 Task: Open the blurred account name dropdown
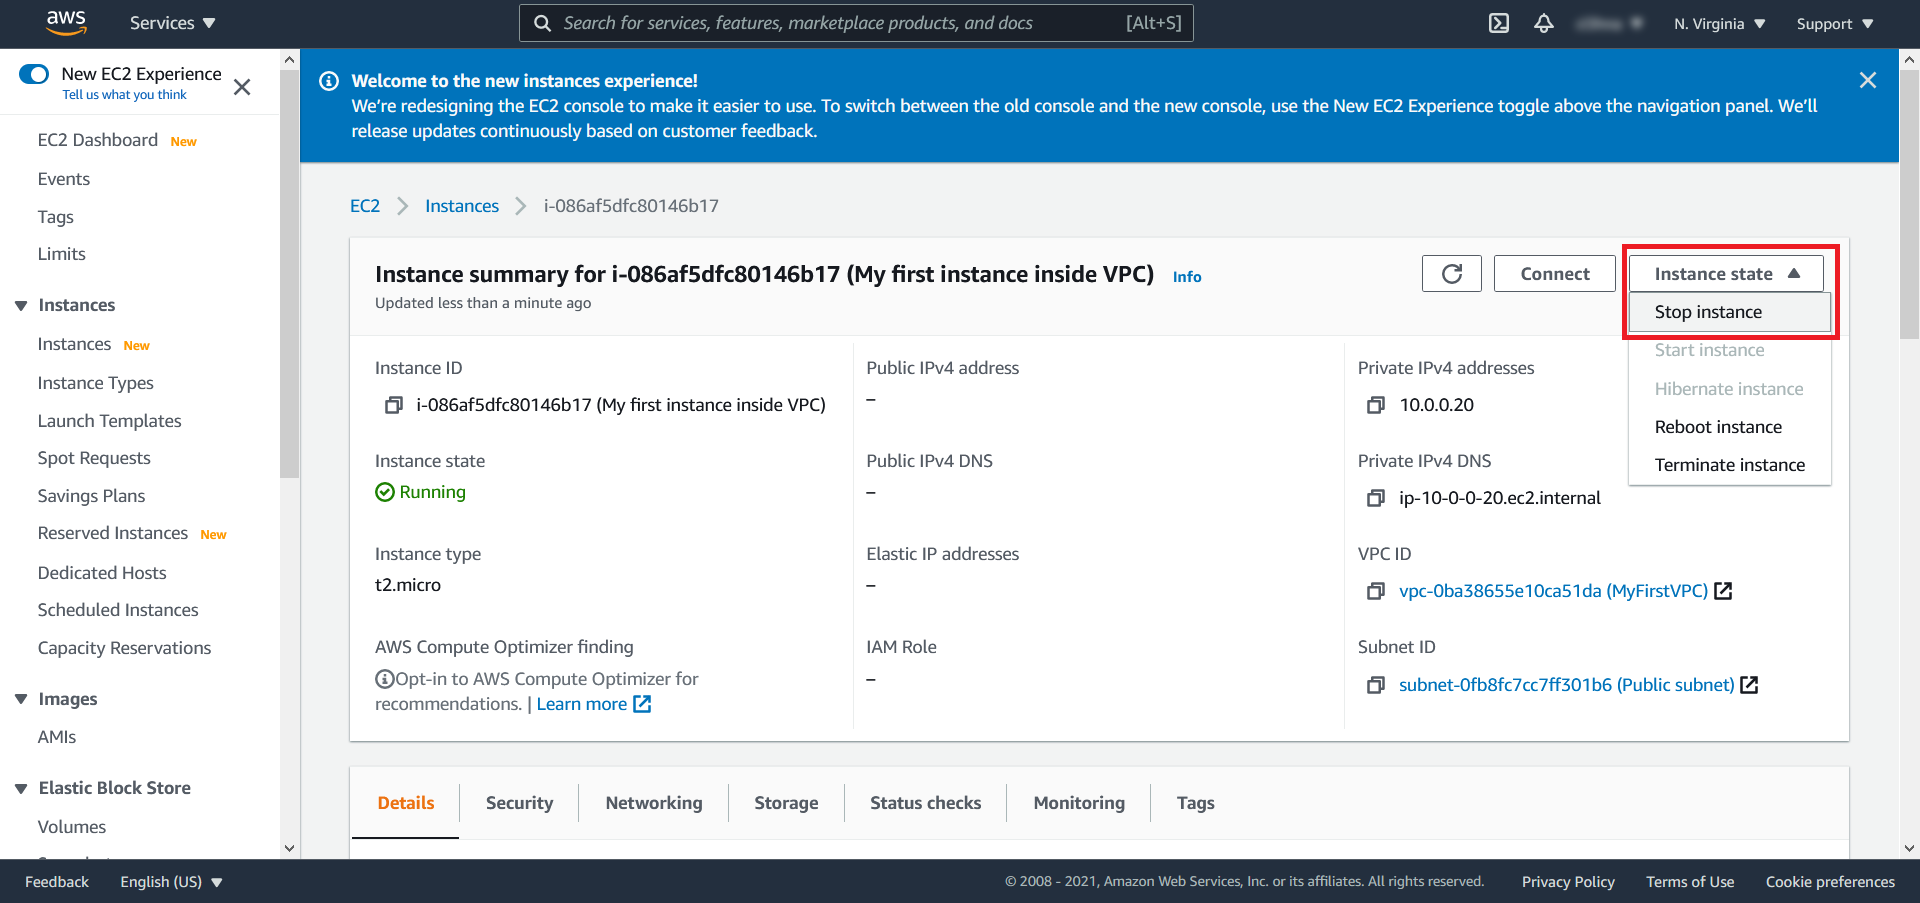coord(1609,23)
